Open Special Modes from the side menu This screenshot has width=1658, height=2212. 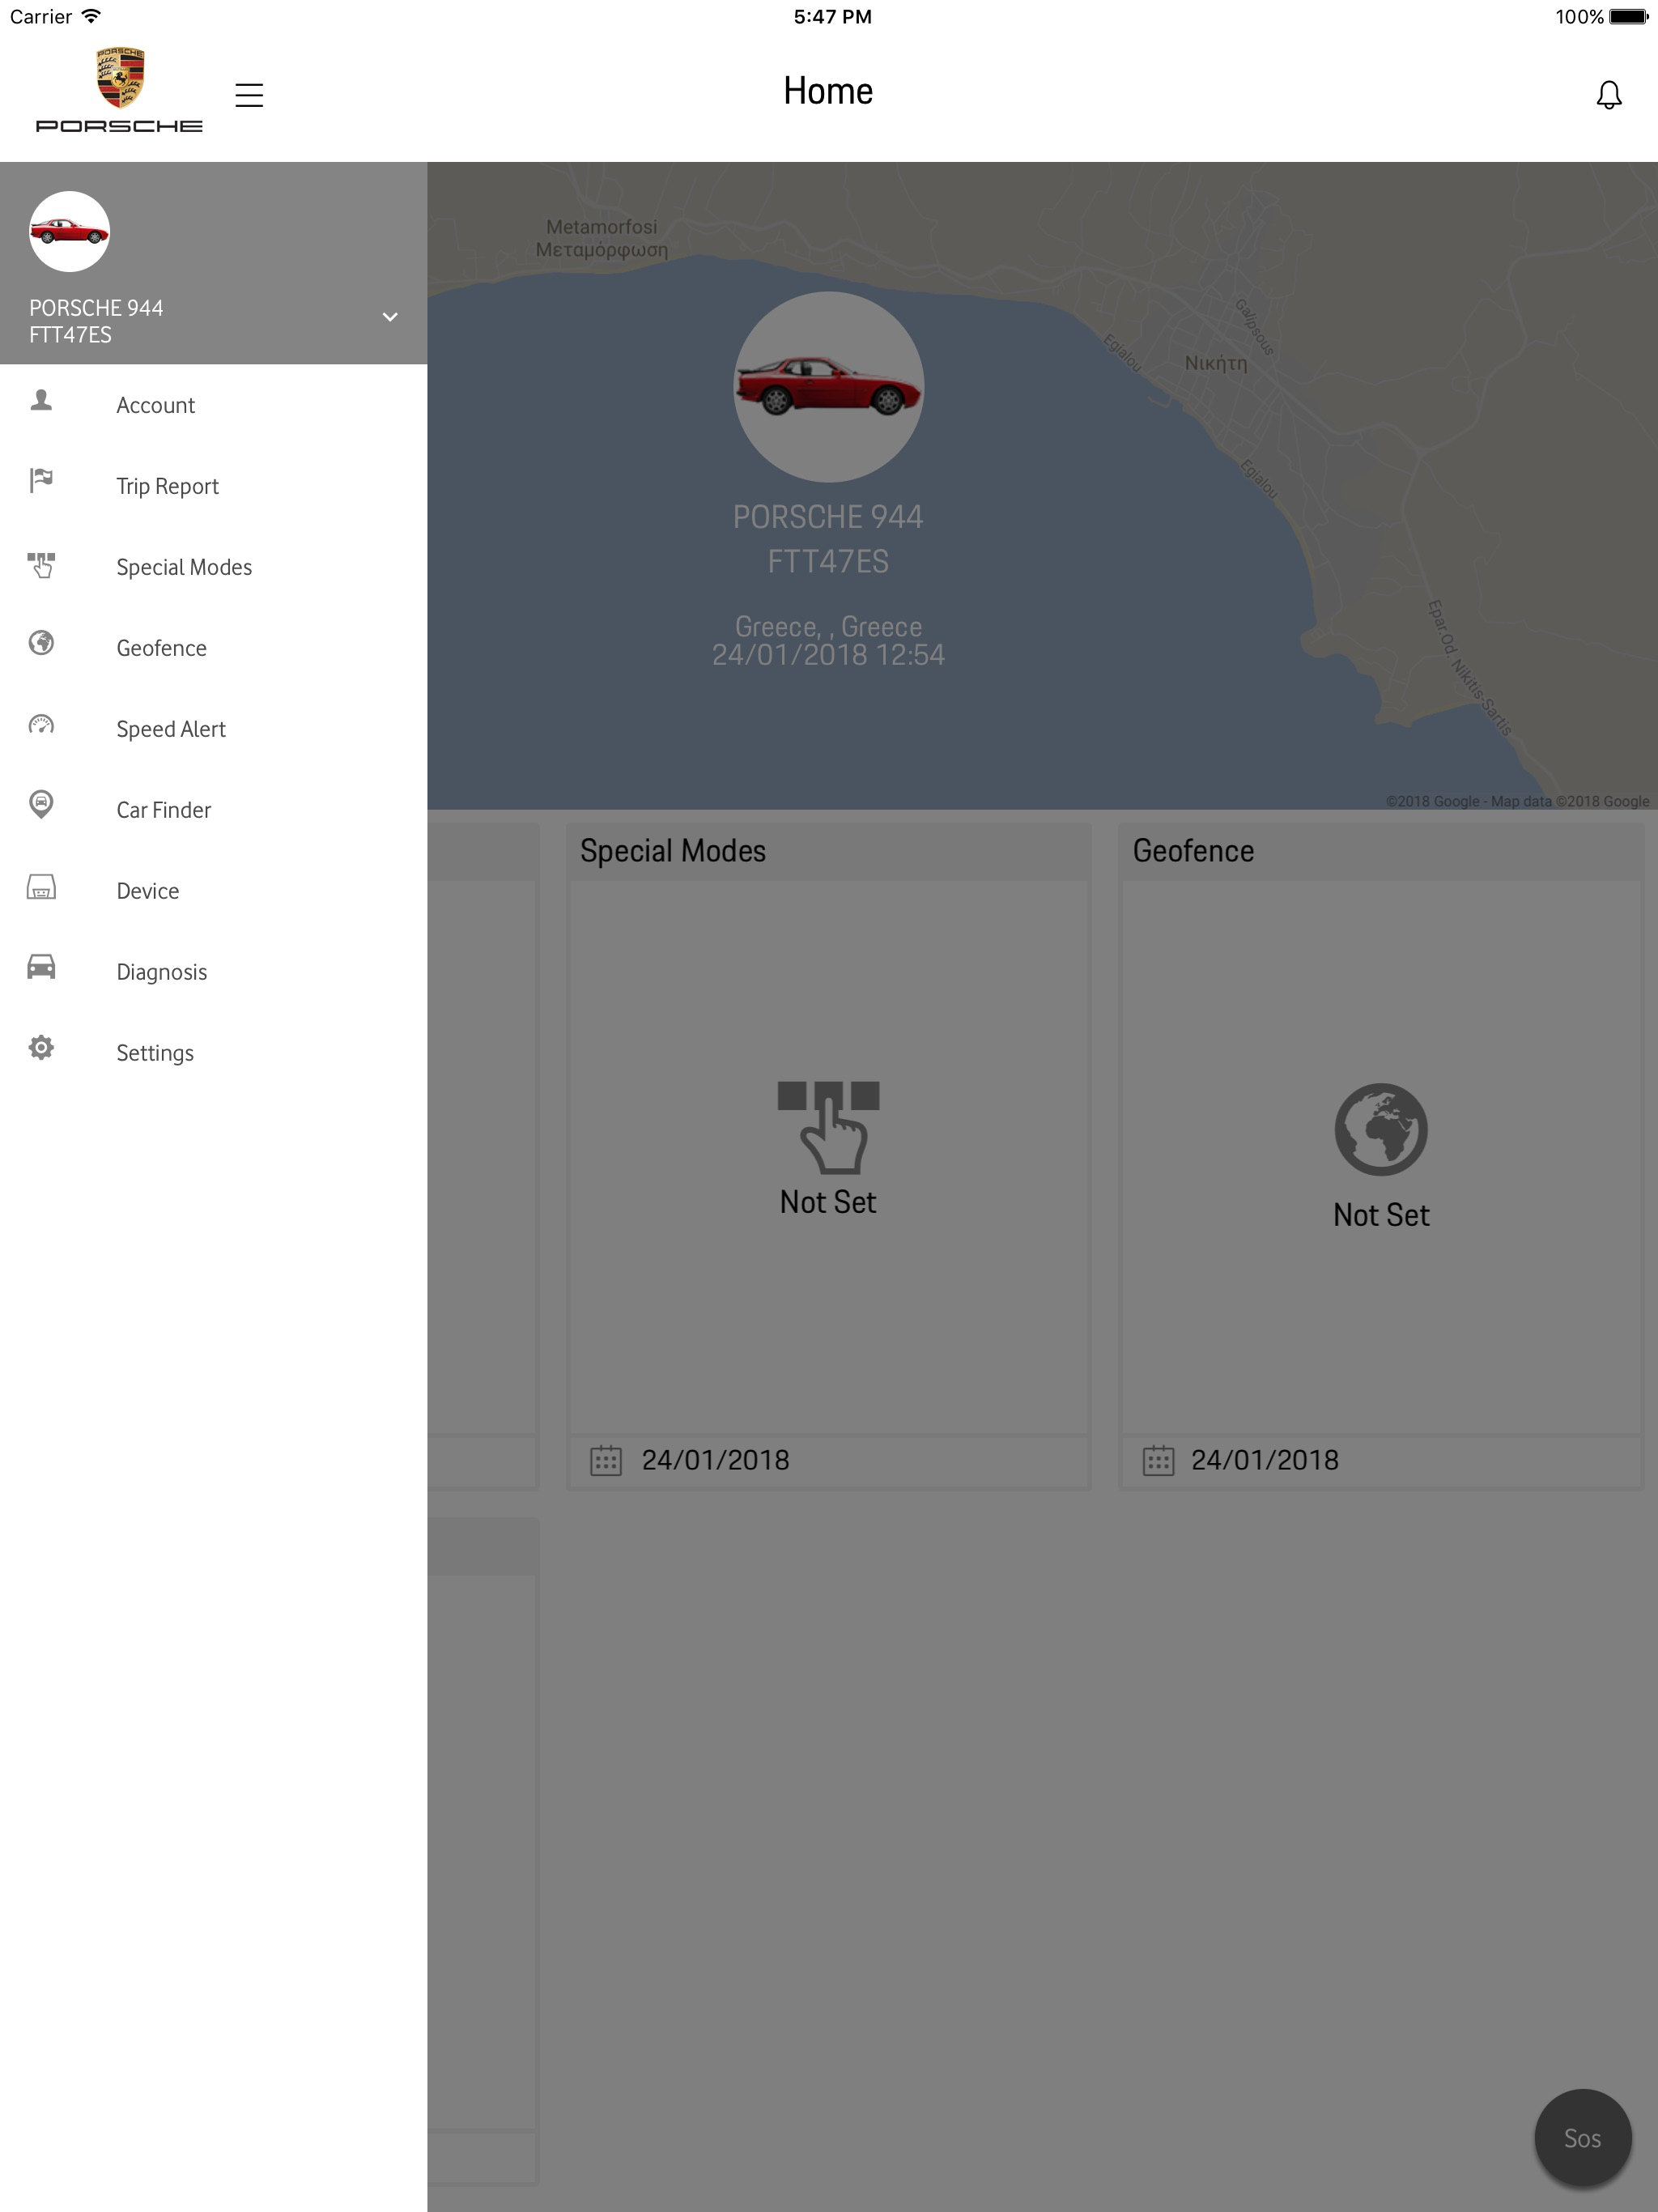(214, 567)
